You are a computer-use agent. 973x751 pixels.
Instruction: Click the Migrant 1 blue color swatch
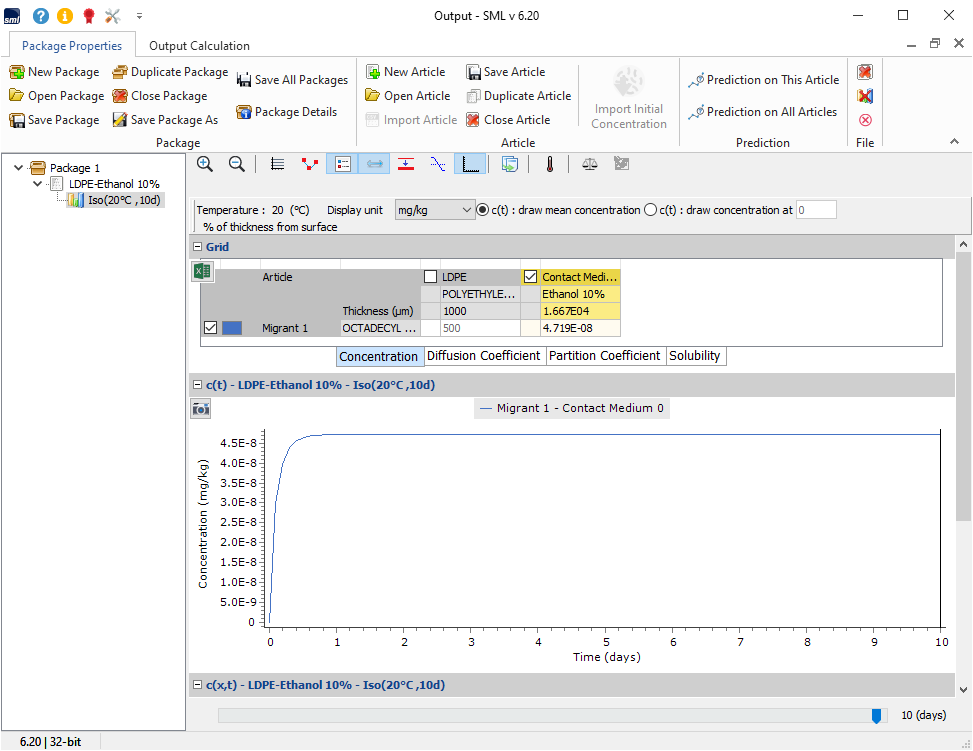point(232,328)
